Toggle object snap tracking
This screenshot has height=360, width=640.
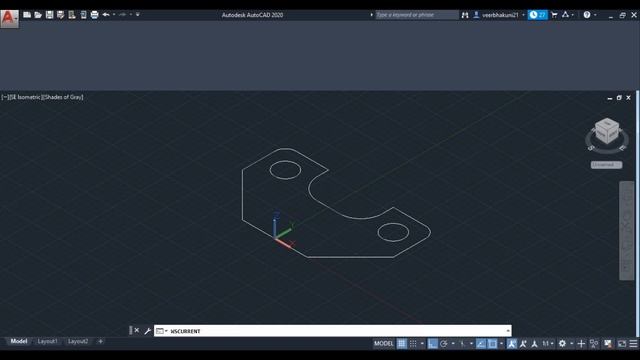481,344
